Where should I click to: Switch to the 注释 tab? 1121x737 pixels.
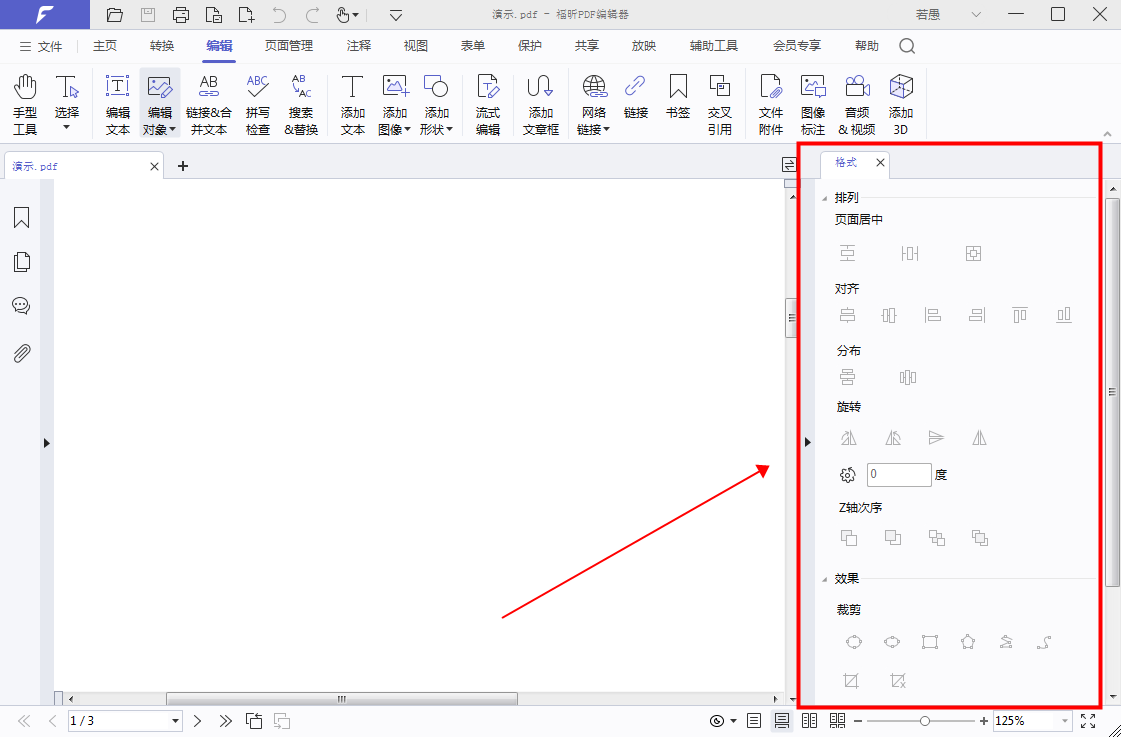359,46
